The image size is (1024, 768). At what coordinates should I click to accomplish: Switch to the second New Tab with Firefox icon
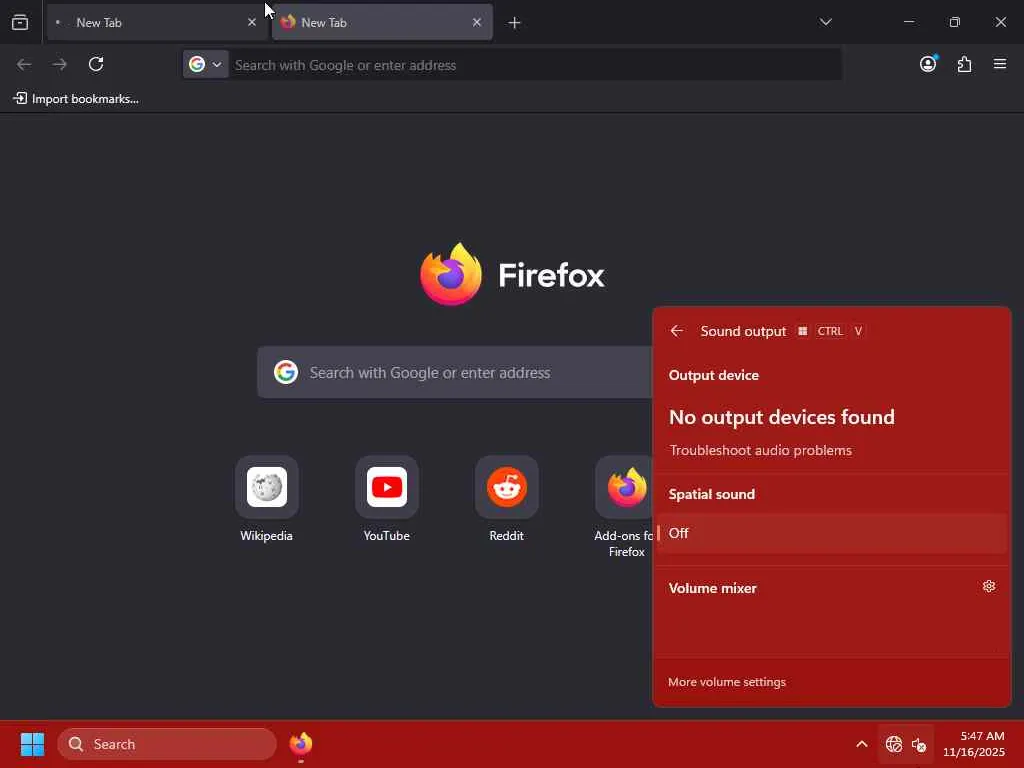pos(382,22)
